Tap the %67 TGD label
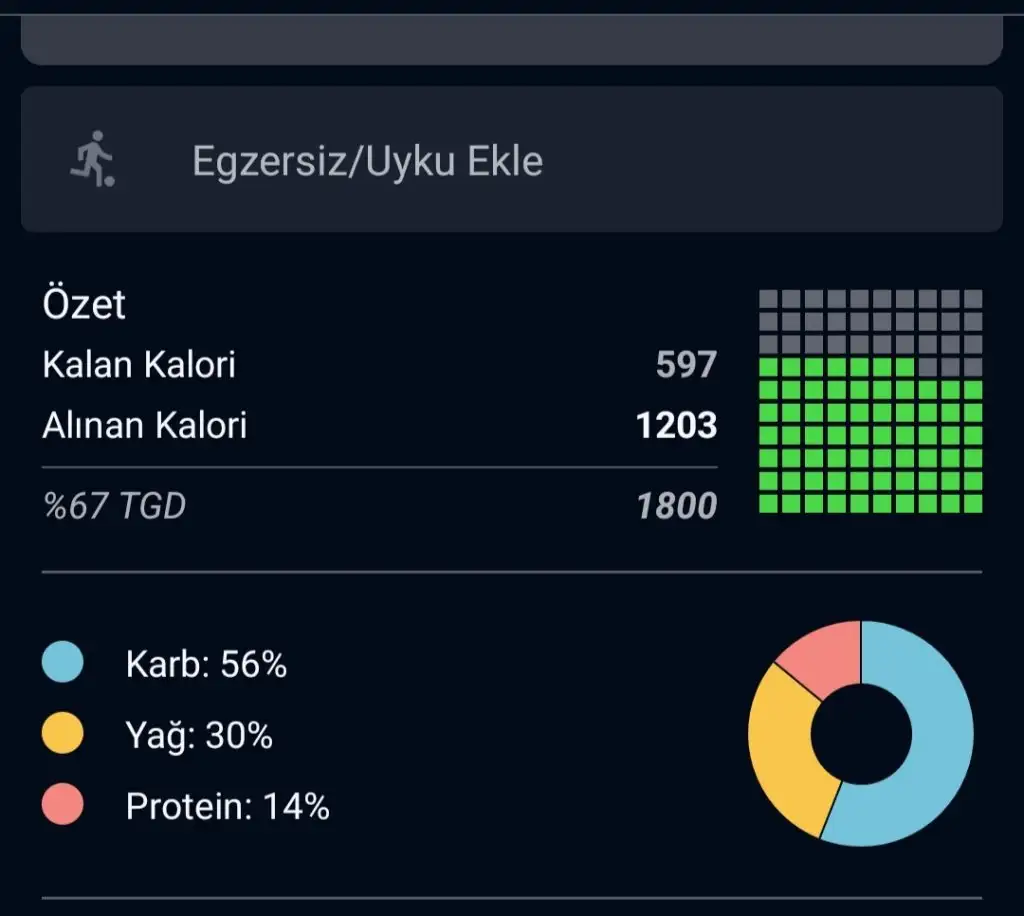 pos(114,506)
